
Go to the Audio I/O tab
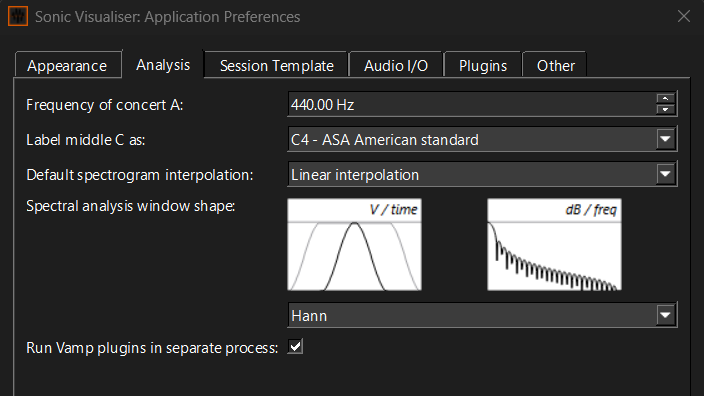[396, 66]
